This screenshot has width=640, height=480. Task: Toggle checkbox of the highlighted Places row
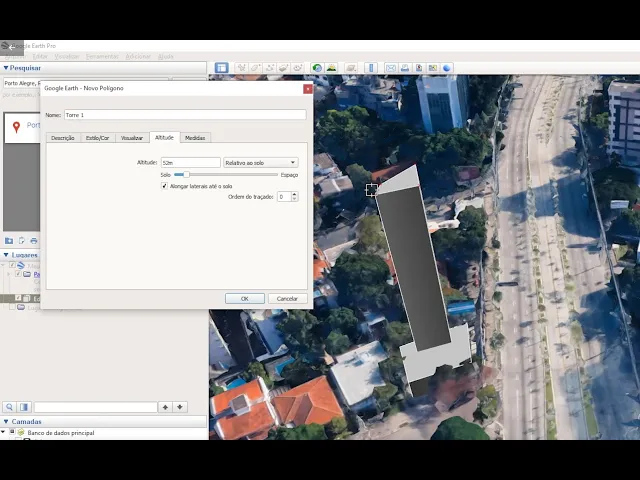pos(18,298)
